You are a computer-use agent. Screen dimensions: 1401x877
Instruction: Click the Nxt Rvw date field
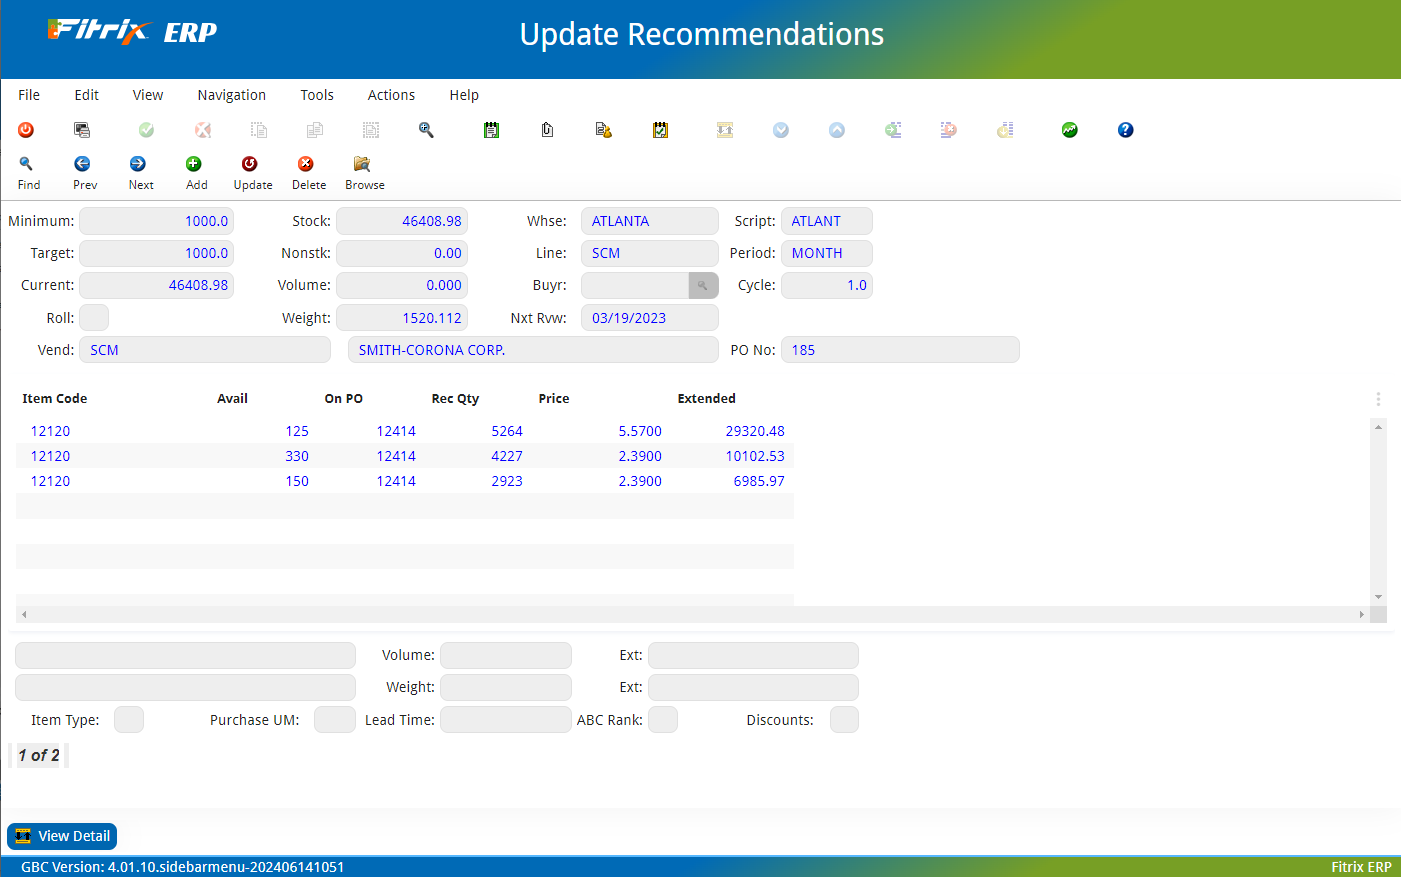[649, 317]
